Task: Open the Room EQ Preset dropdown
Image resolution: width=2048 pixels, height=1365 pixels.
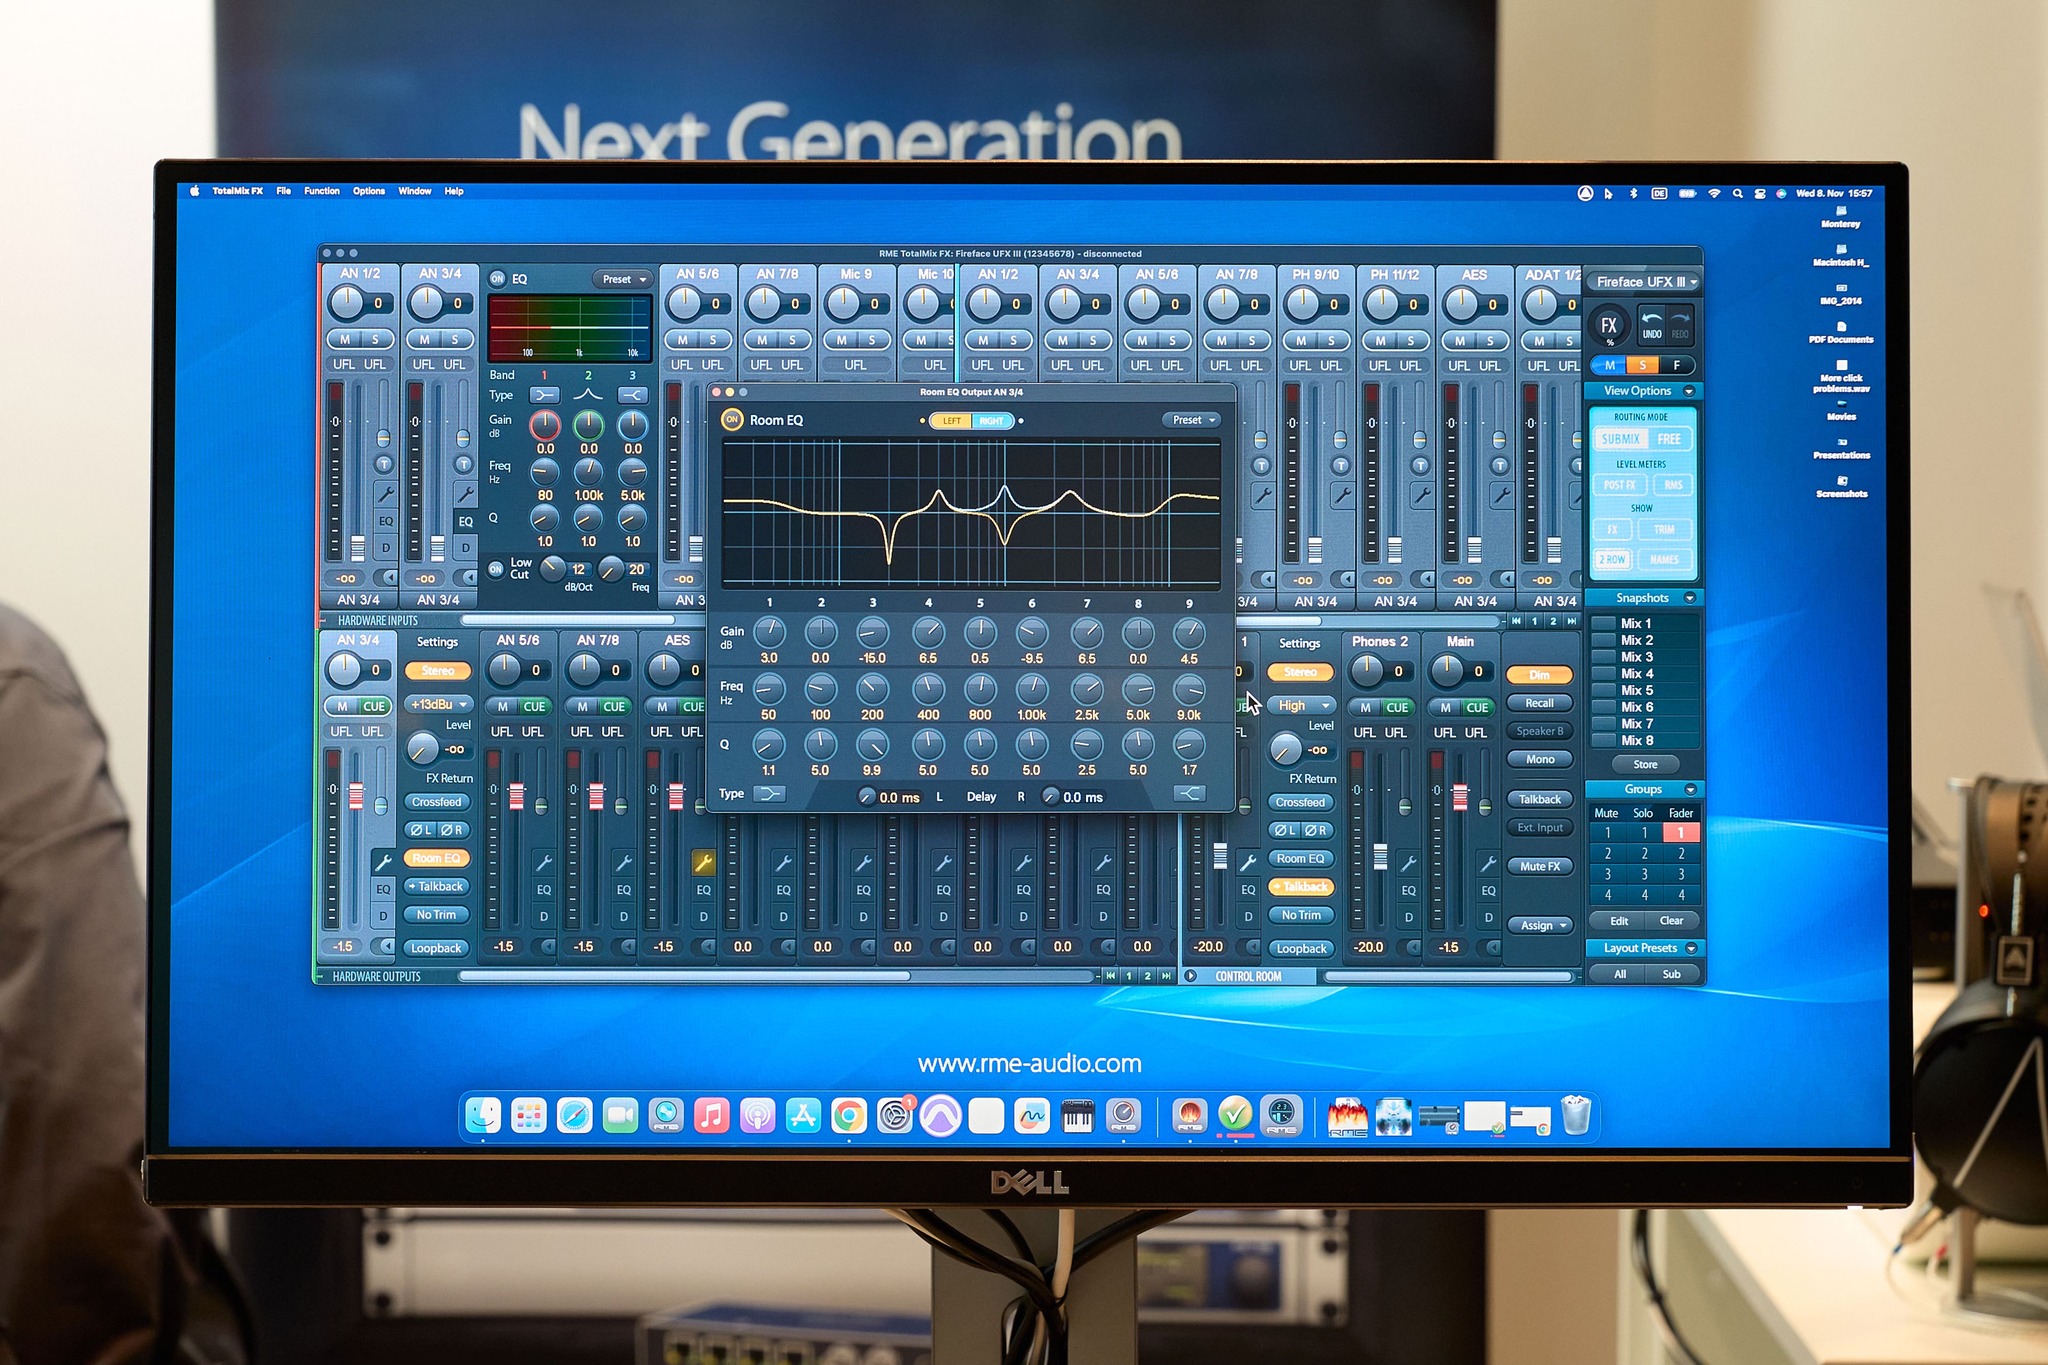Action: point(1192,420)
